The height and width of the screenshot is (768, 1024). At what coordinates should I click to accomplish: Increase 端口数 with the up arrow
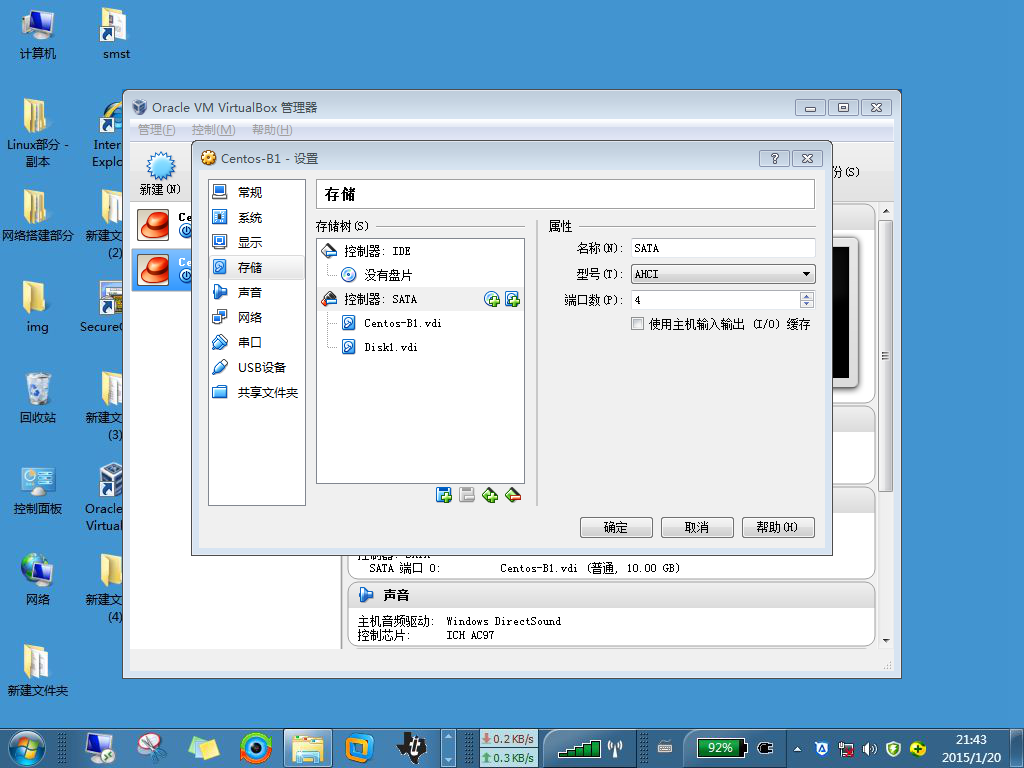(x=807, y=296)
